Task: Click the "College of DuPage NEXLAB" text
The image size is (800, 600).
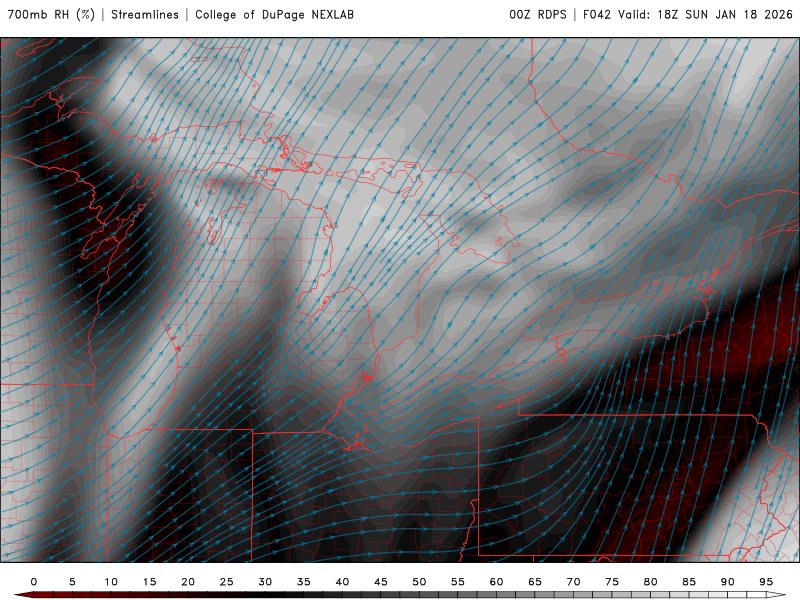Action: click(274, 15)
